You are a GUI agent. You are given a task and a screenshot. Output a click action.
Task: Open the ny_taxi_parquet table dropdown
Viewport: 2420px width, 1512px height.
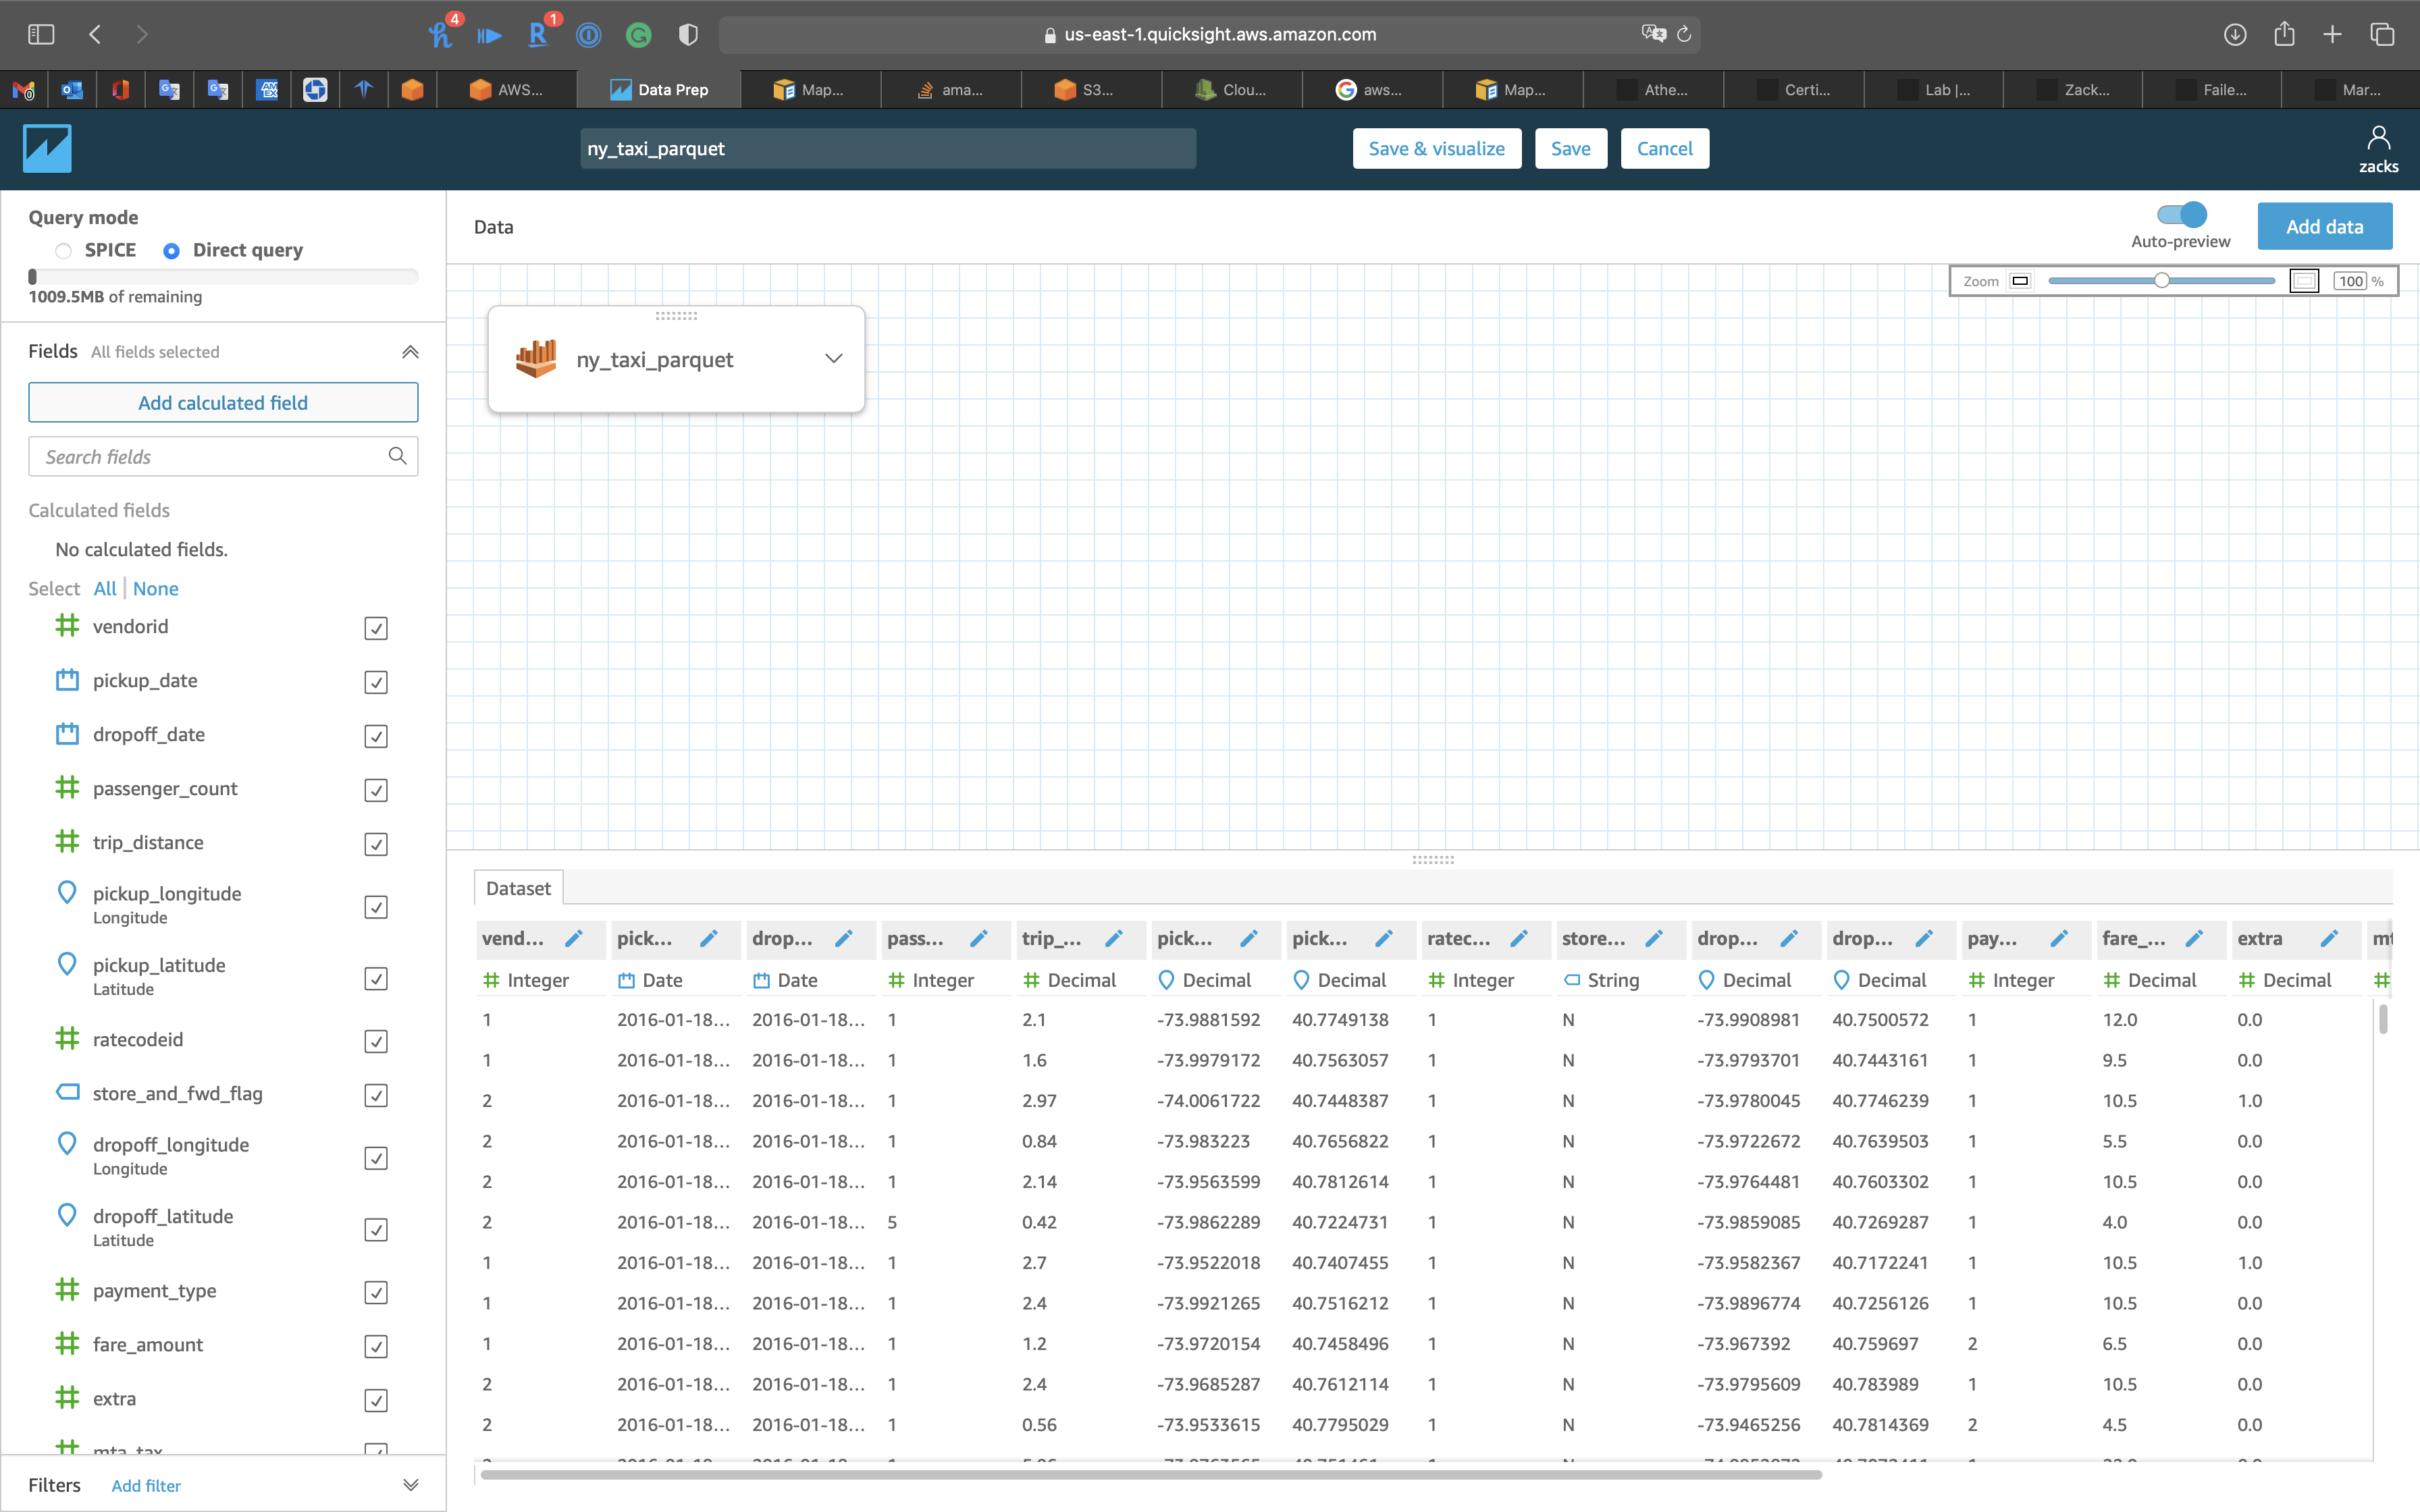point(833,359)
